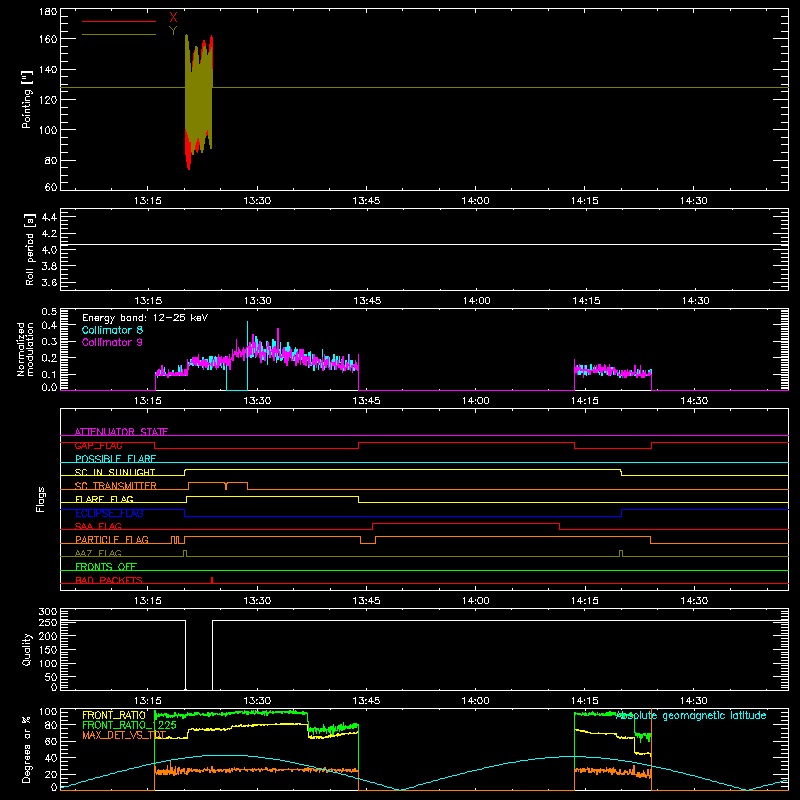Click the 'Absolute geomagnetic latitude' label
Image resolution: width=800 pixels, height=800 pixels.
click(691, 715)
